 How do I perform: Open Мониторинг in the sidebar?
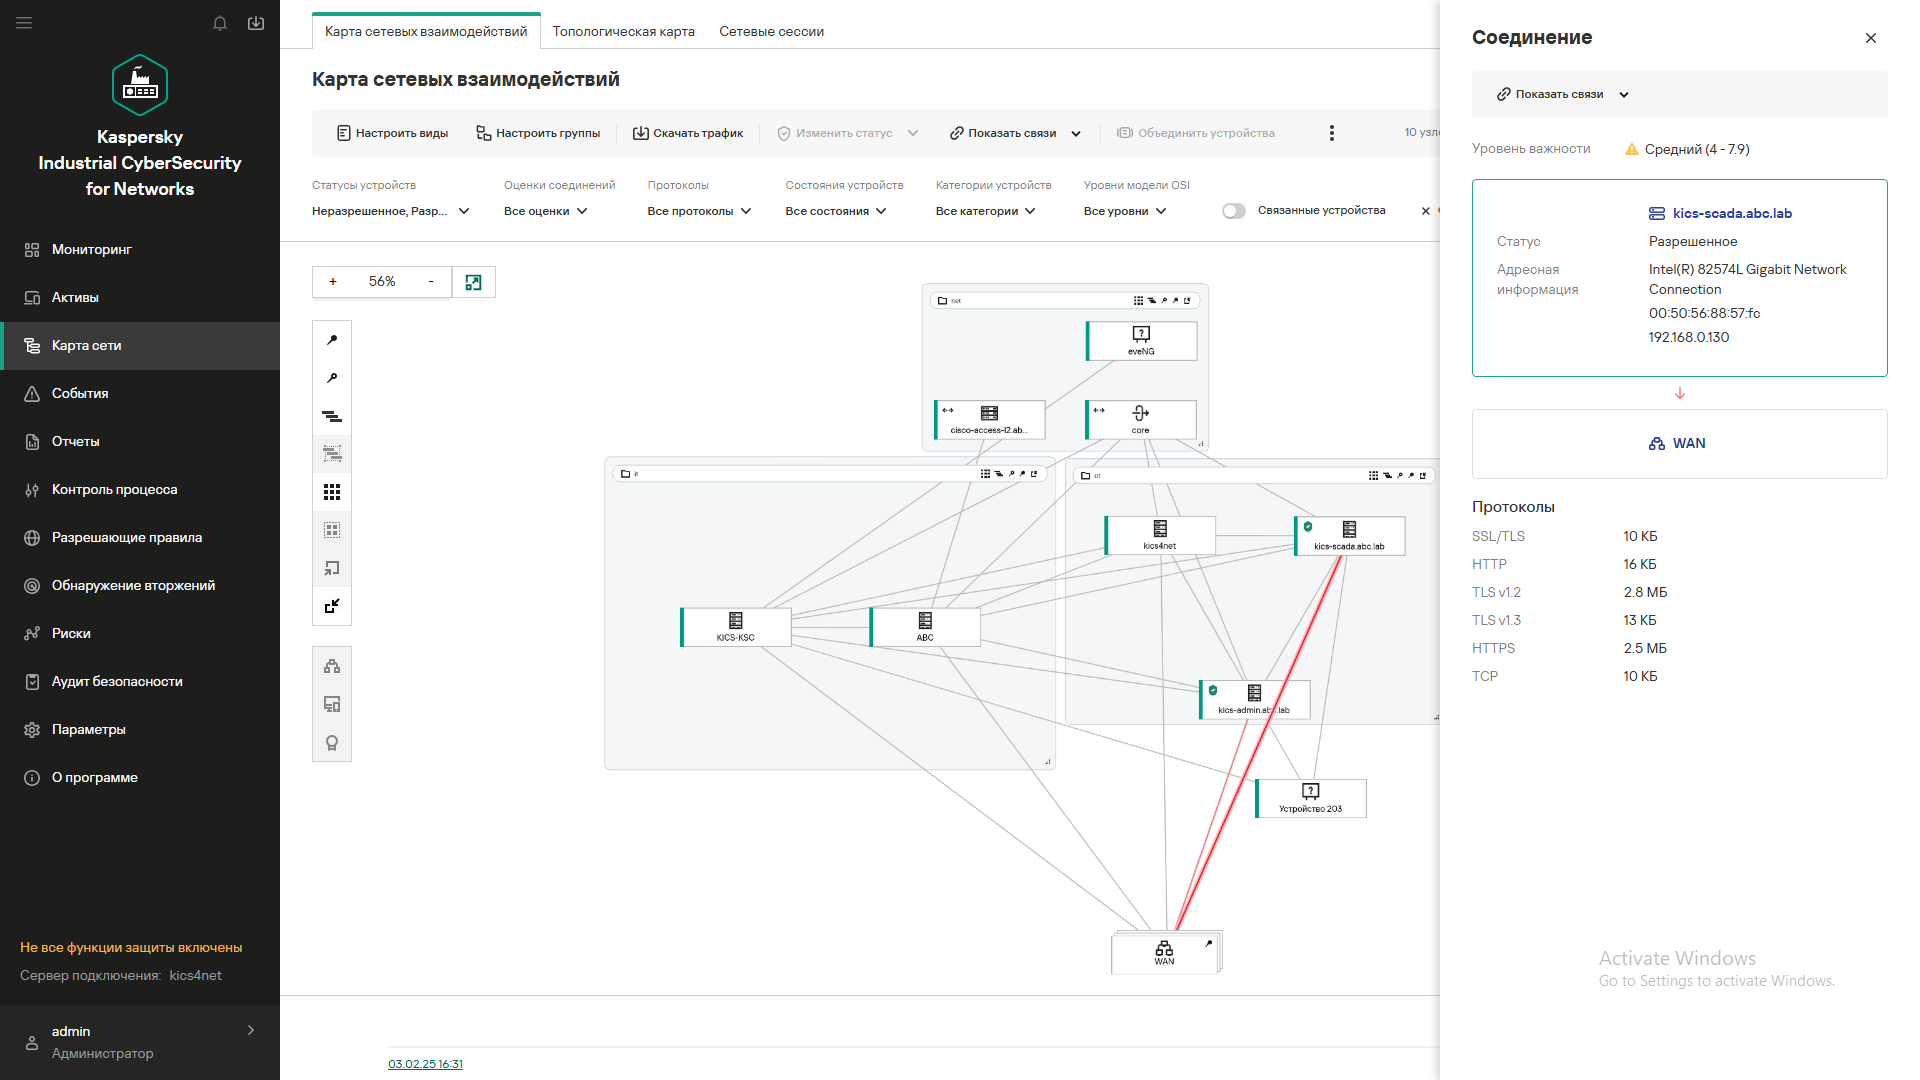(x=140, y=250)
